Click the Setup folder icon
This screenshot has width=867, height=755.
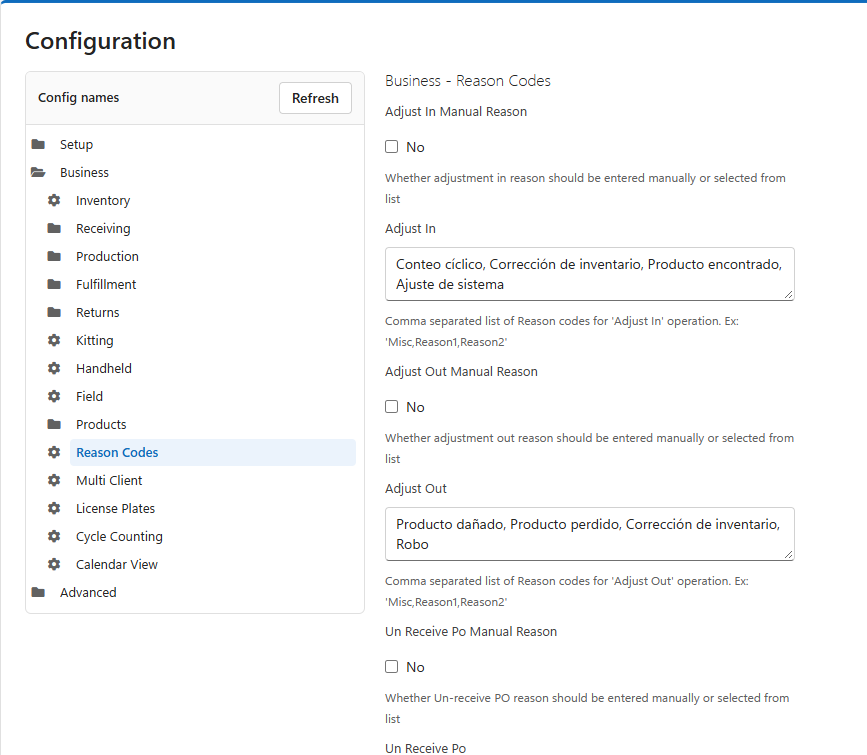click(x=38, y=144)
